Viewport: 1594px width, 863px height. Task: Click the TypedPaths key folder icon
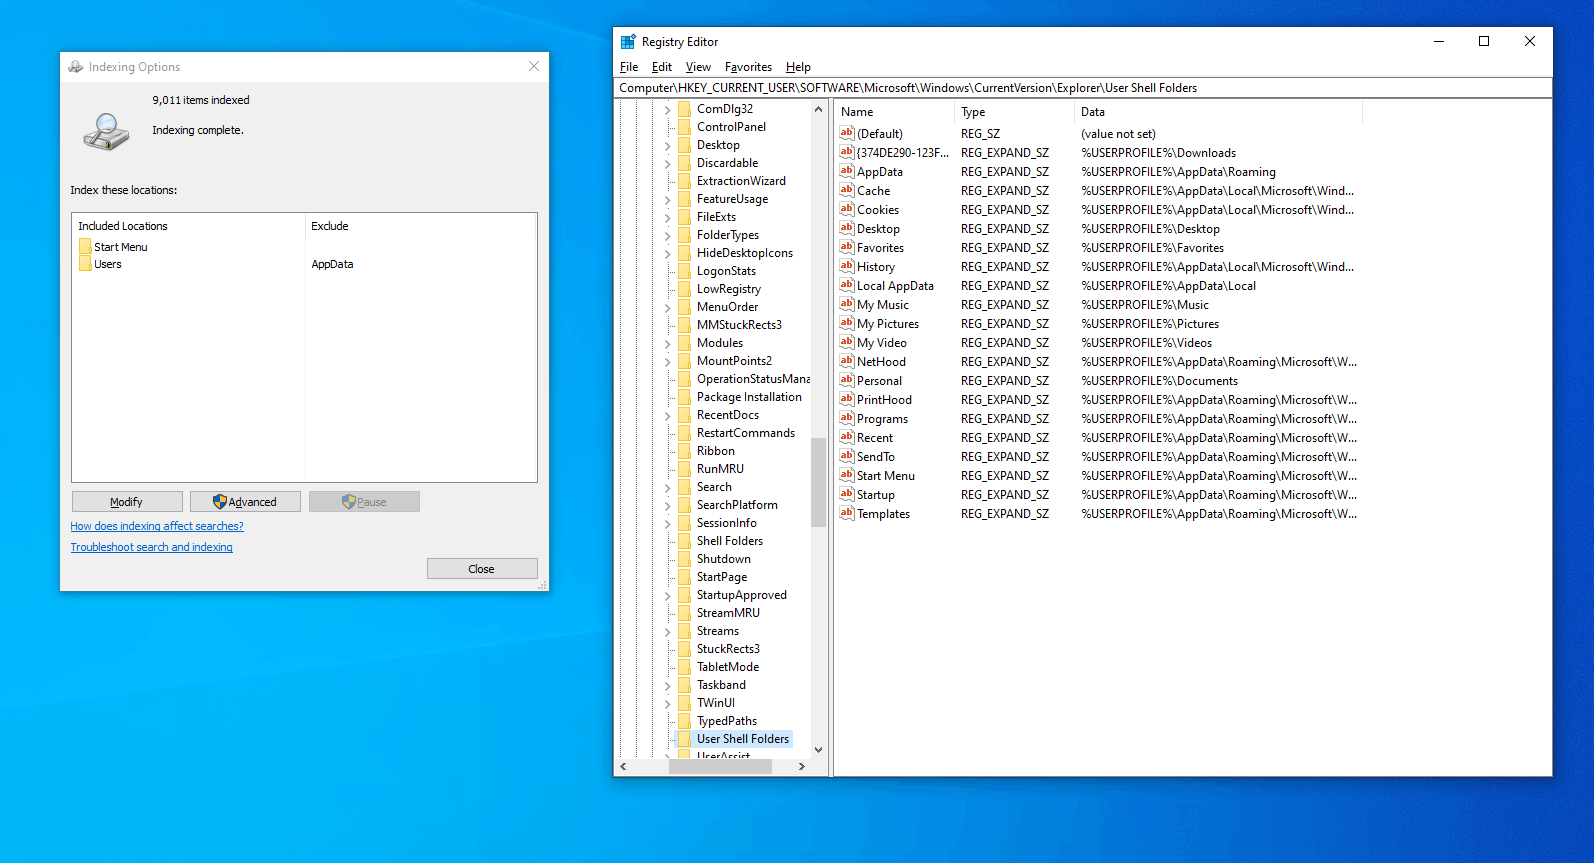coord(684,720)
